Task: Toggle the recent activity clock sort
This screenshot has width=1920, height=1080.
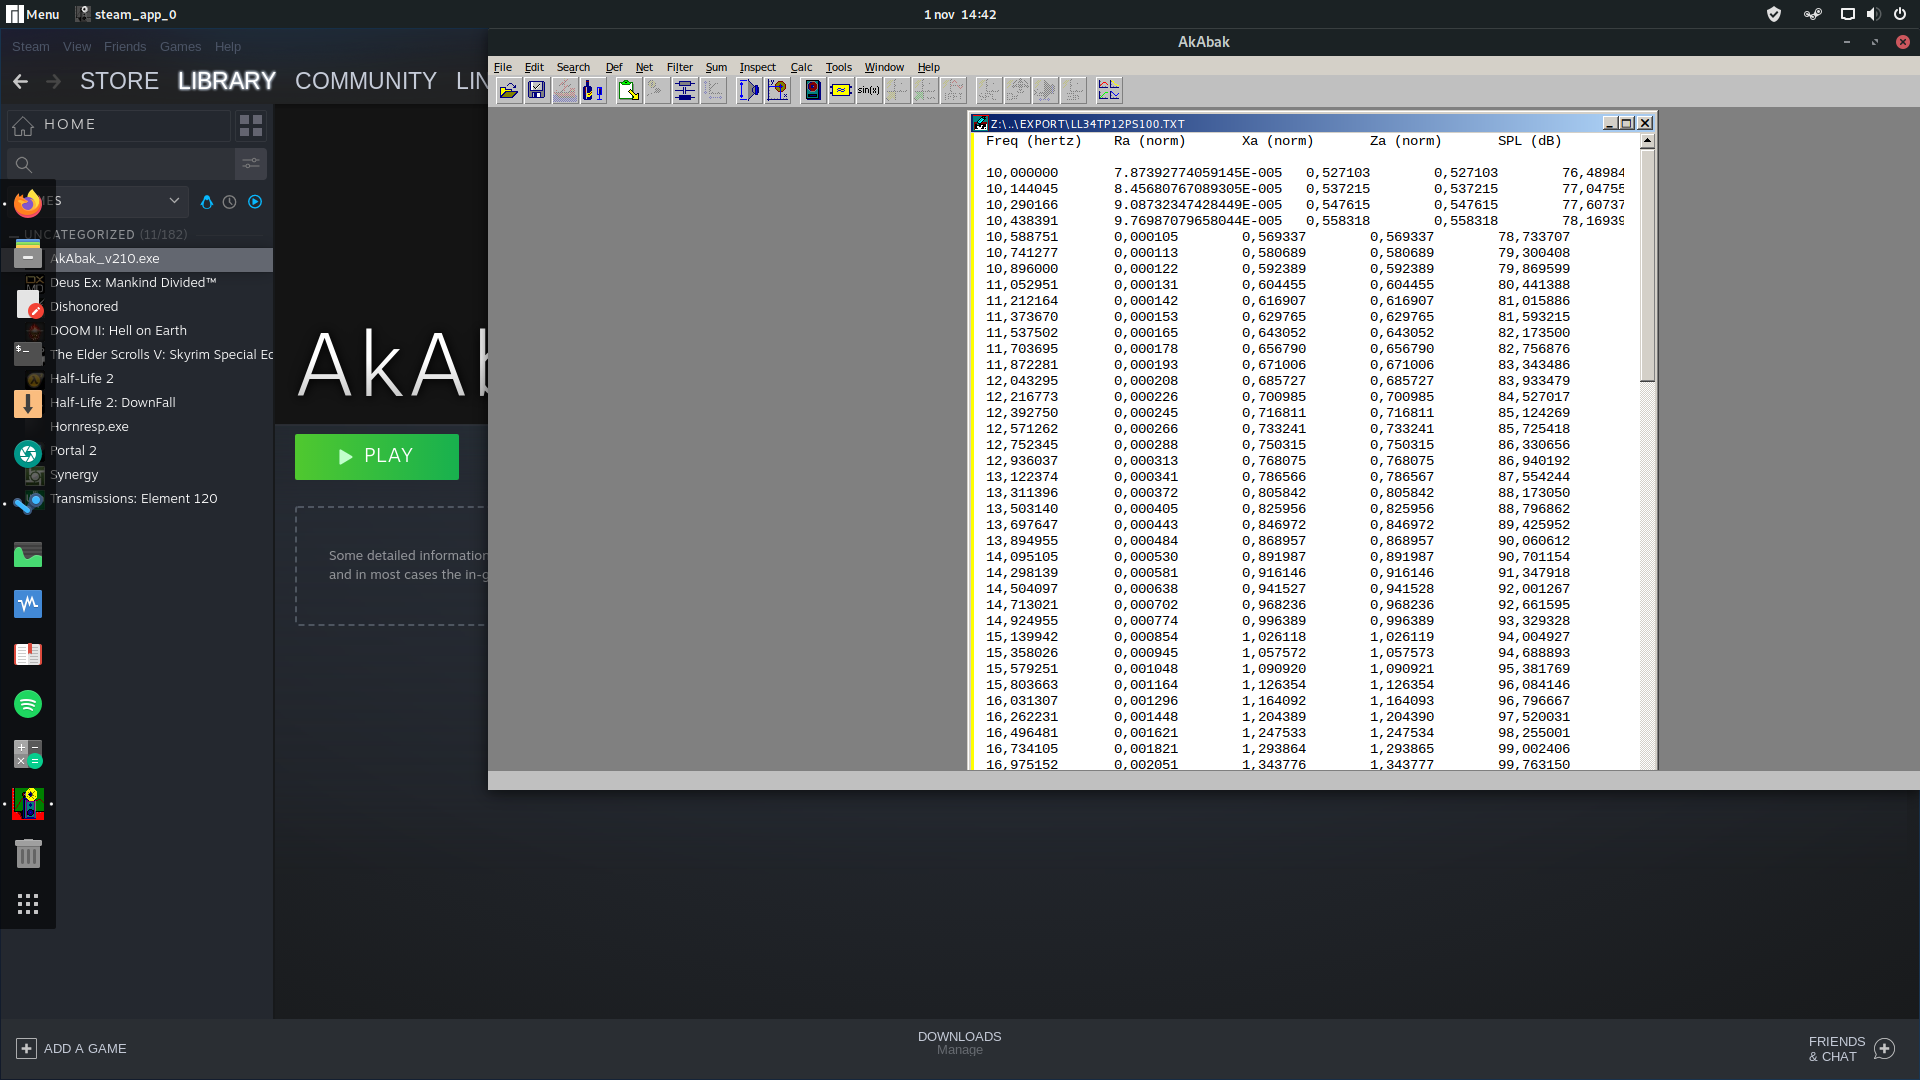Action: (x=230, y=202)
